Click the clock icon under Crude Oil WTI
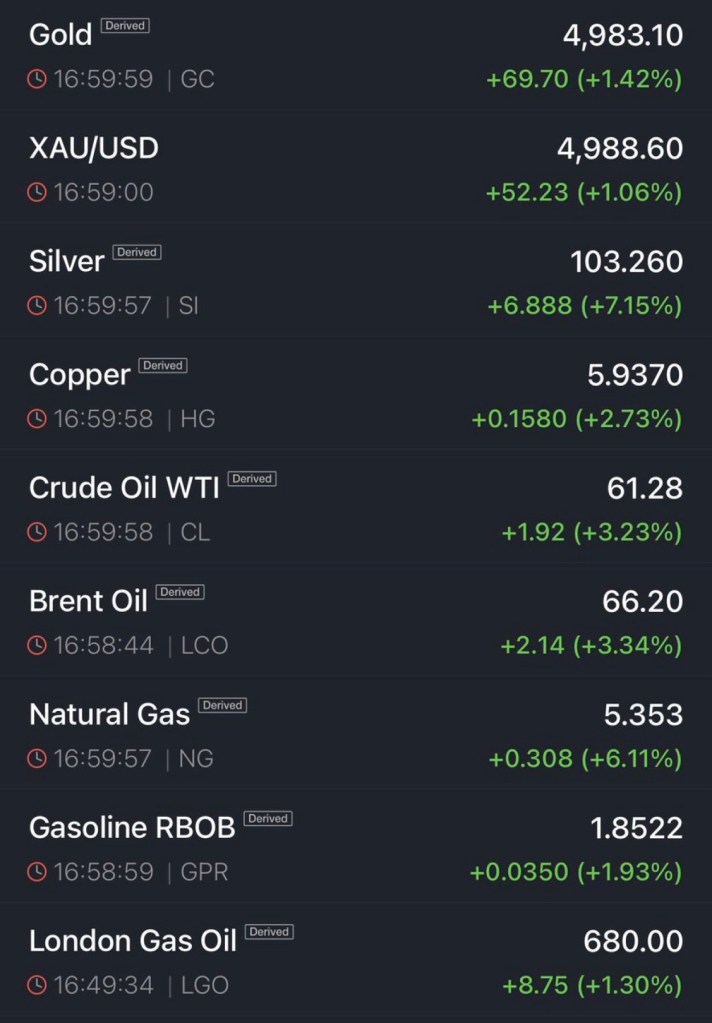Image resolution: width=712 pixels, height=1023 pixels. [x=37, y=532]
